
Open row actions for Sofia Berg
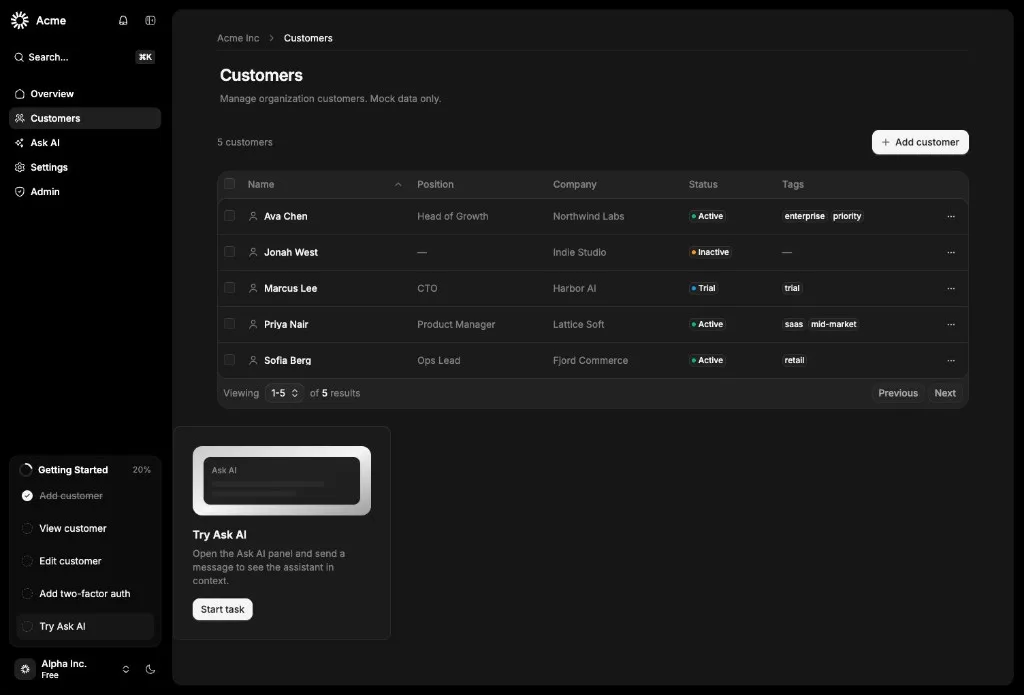951,361
